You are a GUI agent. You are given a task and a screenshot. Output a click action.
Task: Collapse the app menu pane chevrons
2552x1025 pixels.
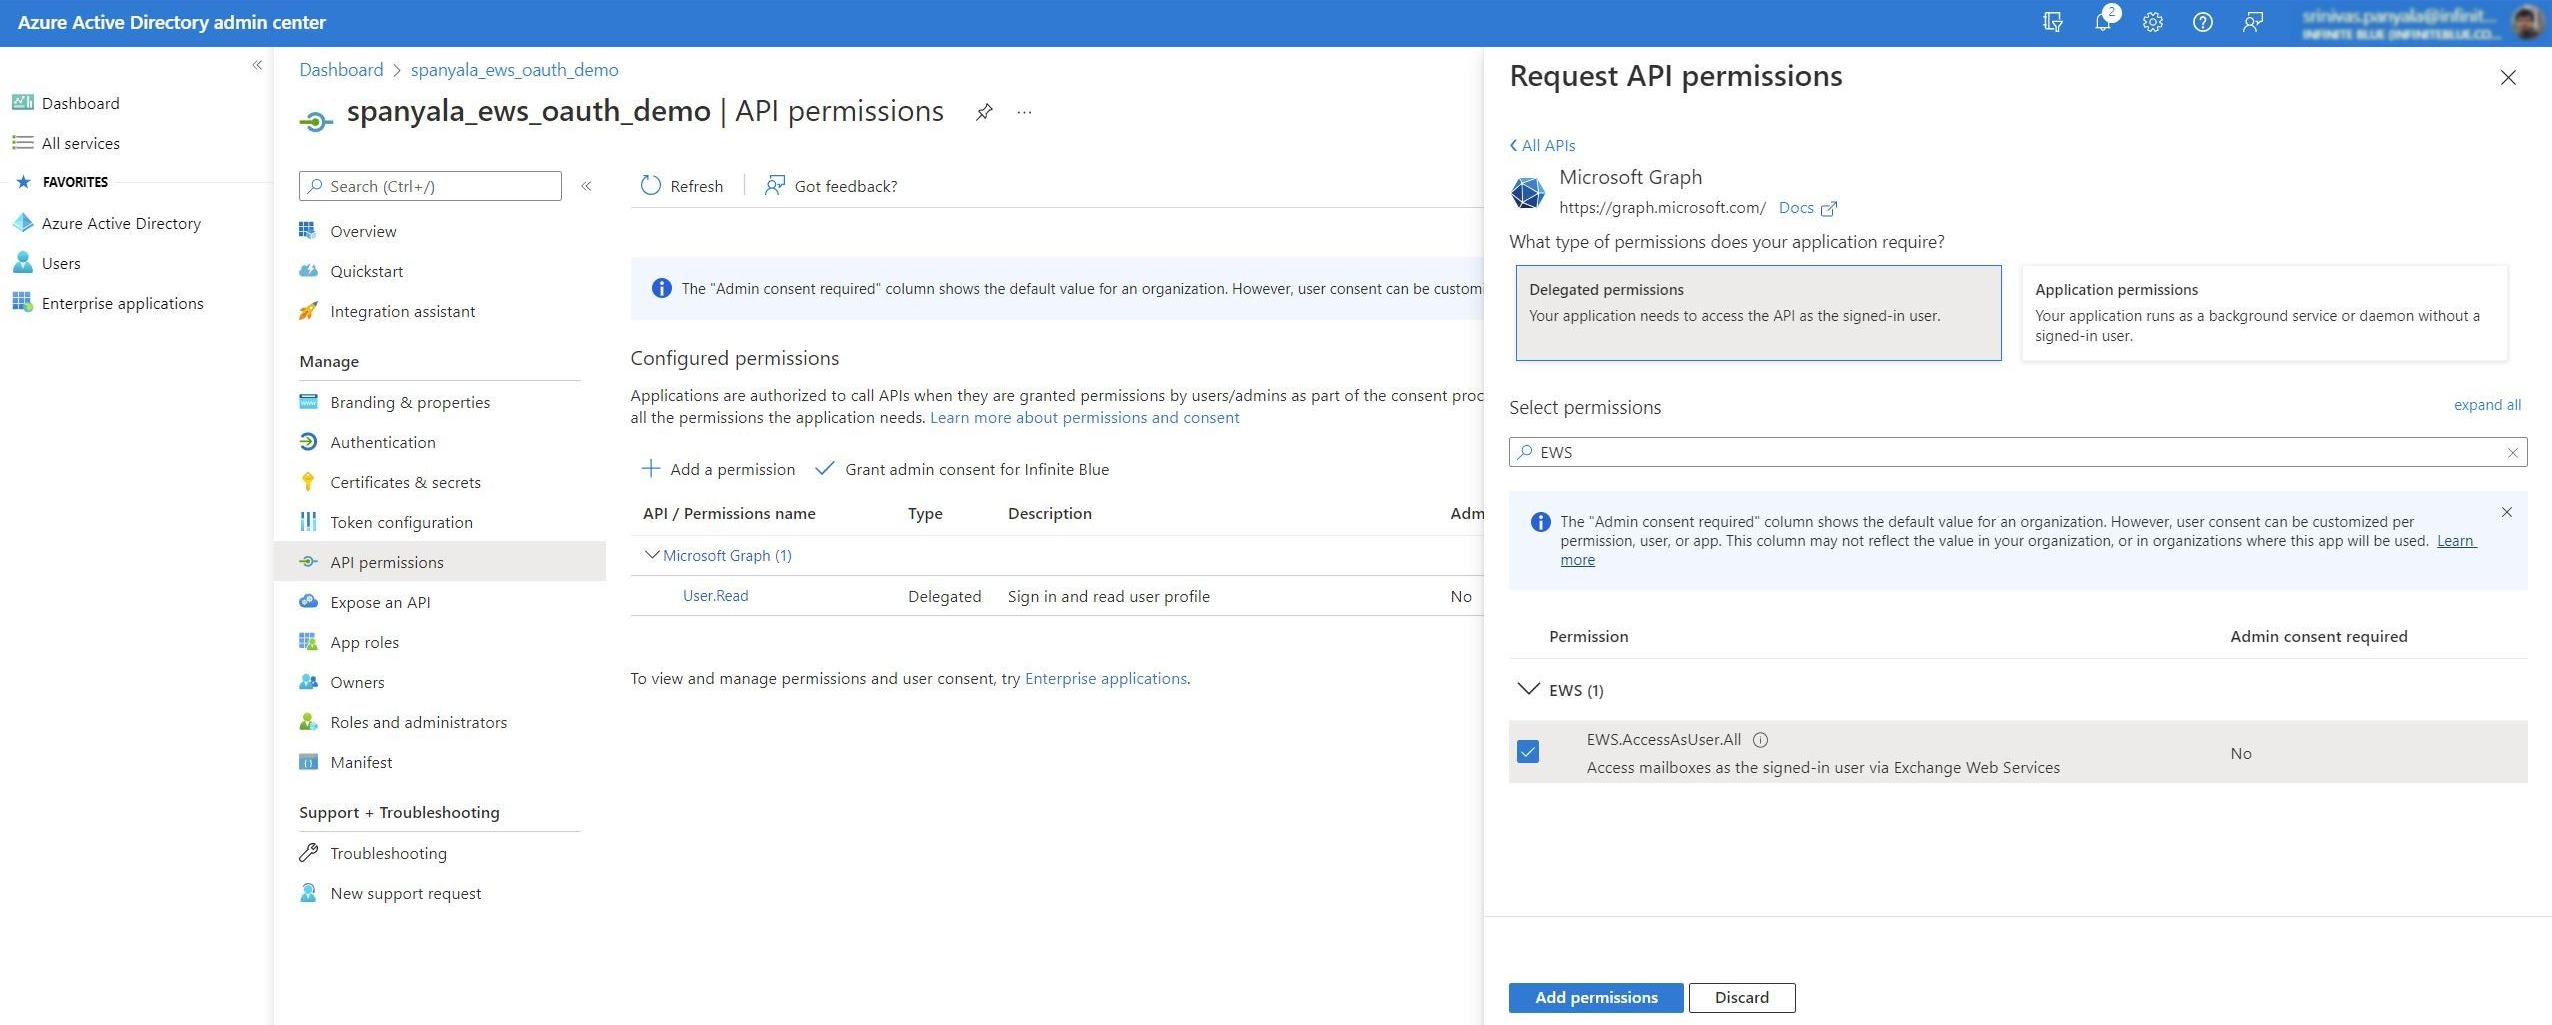587,186
